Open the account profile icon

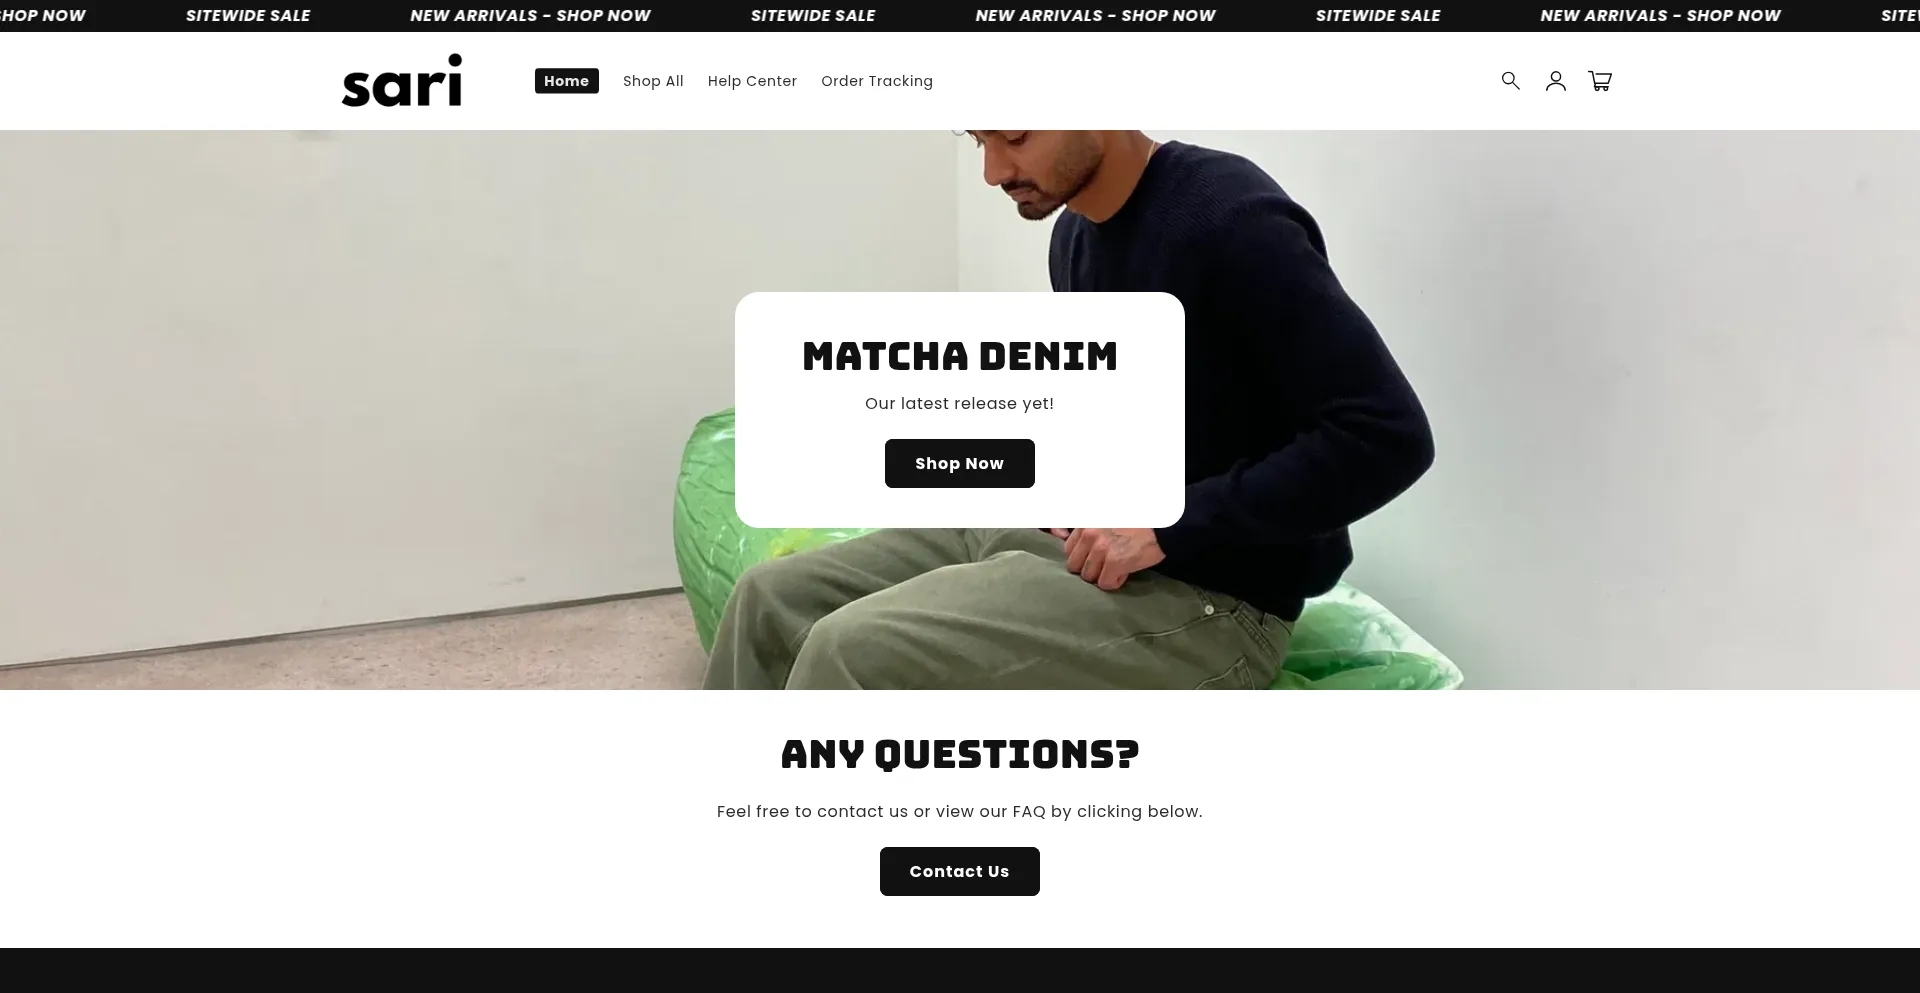[1555, 81]
